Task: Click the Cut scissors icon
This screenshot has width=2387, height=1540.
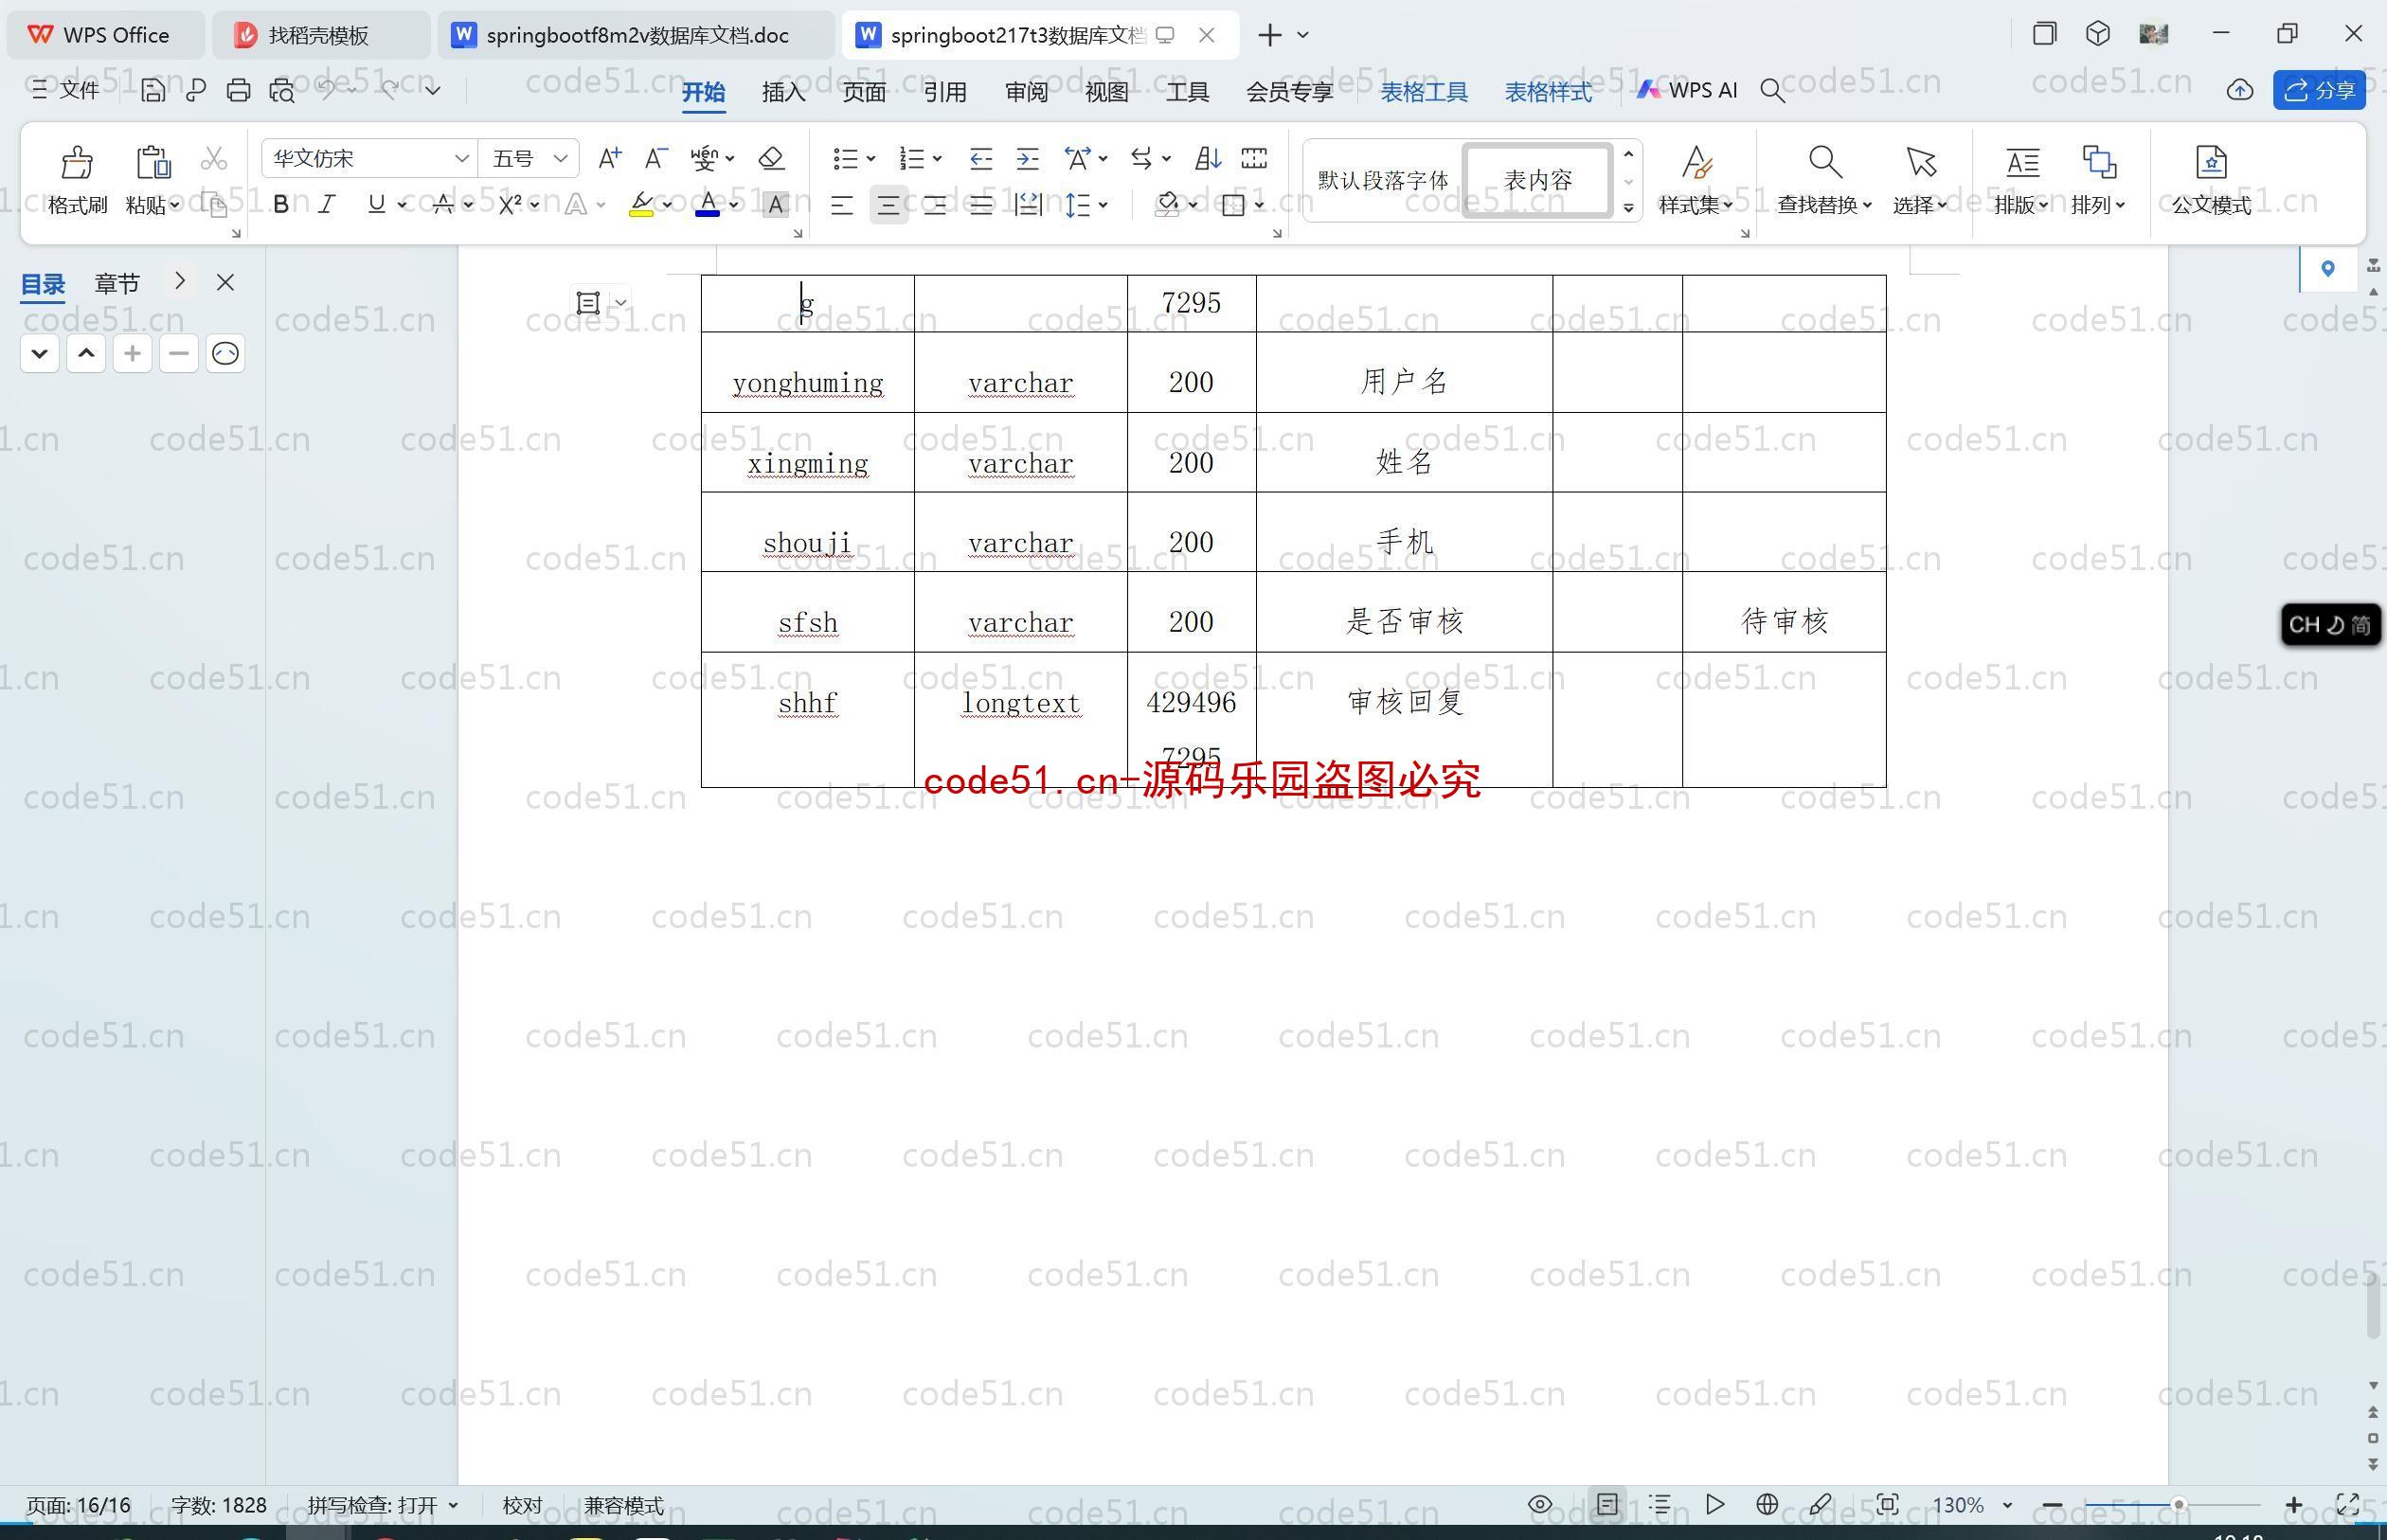Action: coord(214,159)
